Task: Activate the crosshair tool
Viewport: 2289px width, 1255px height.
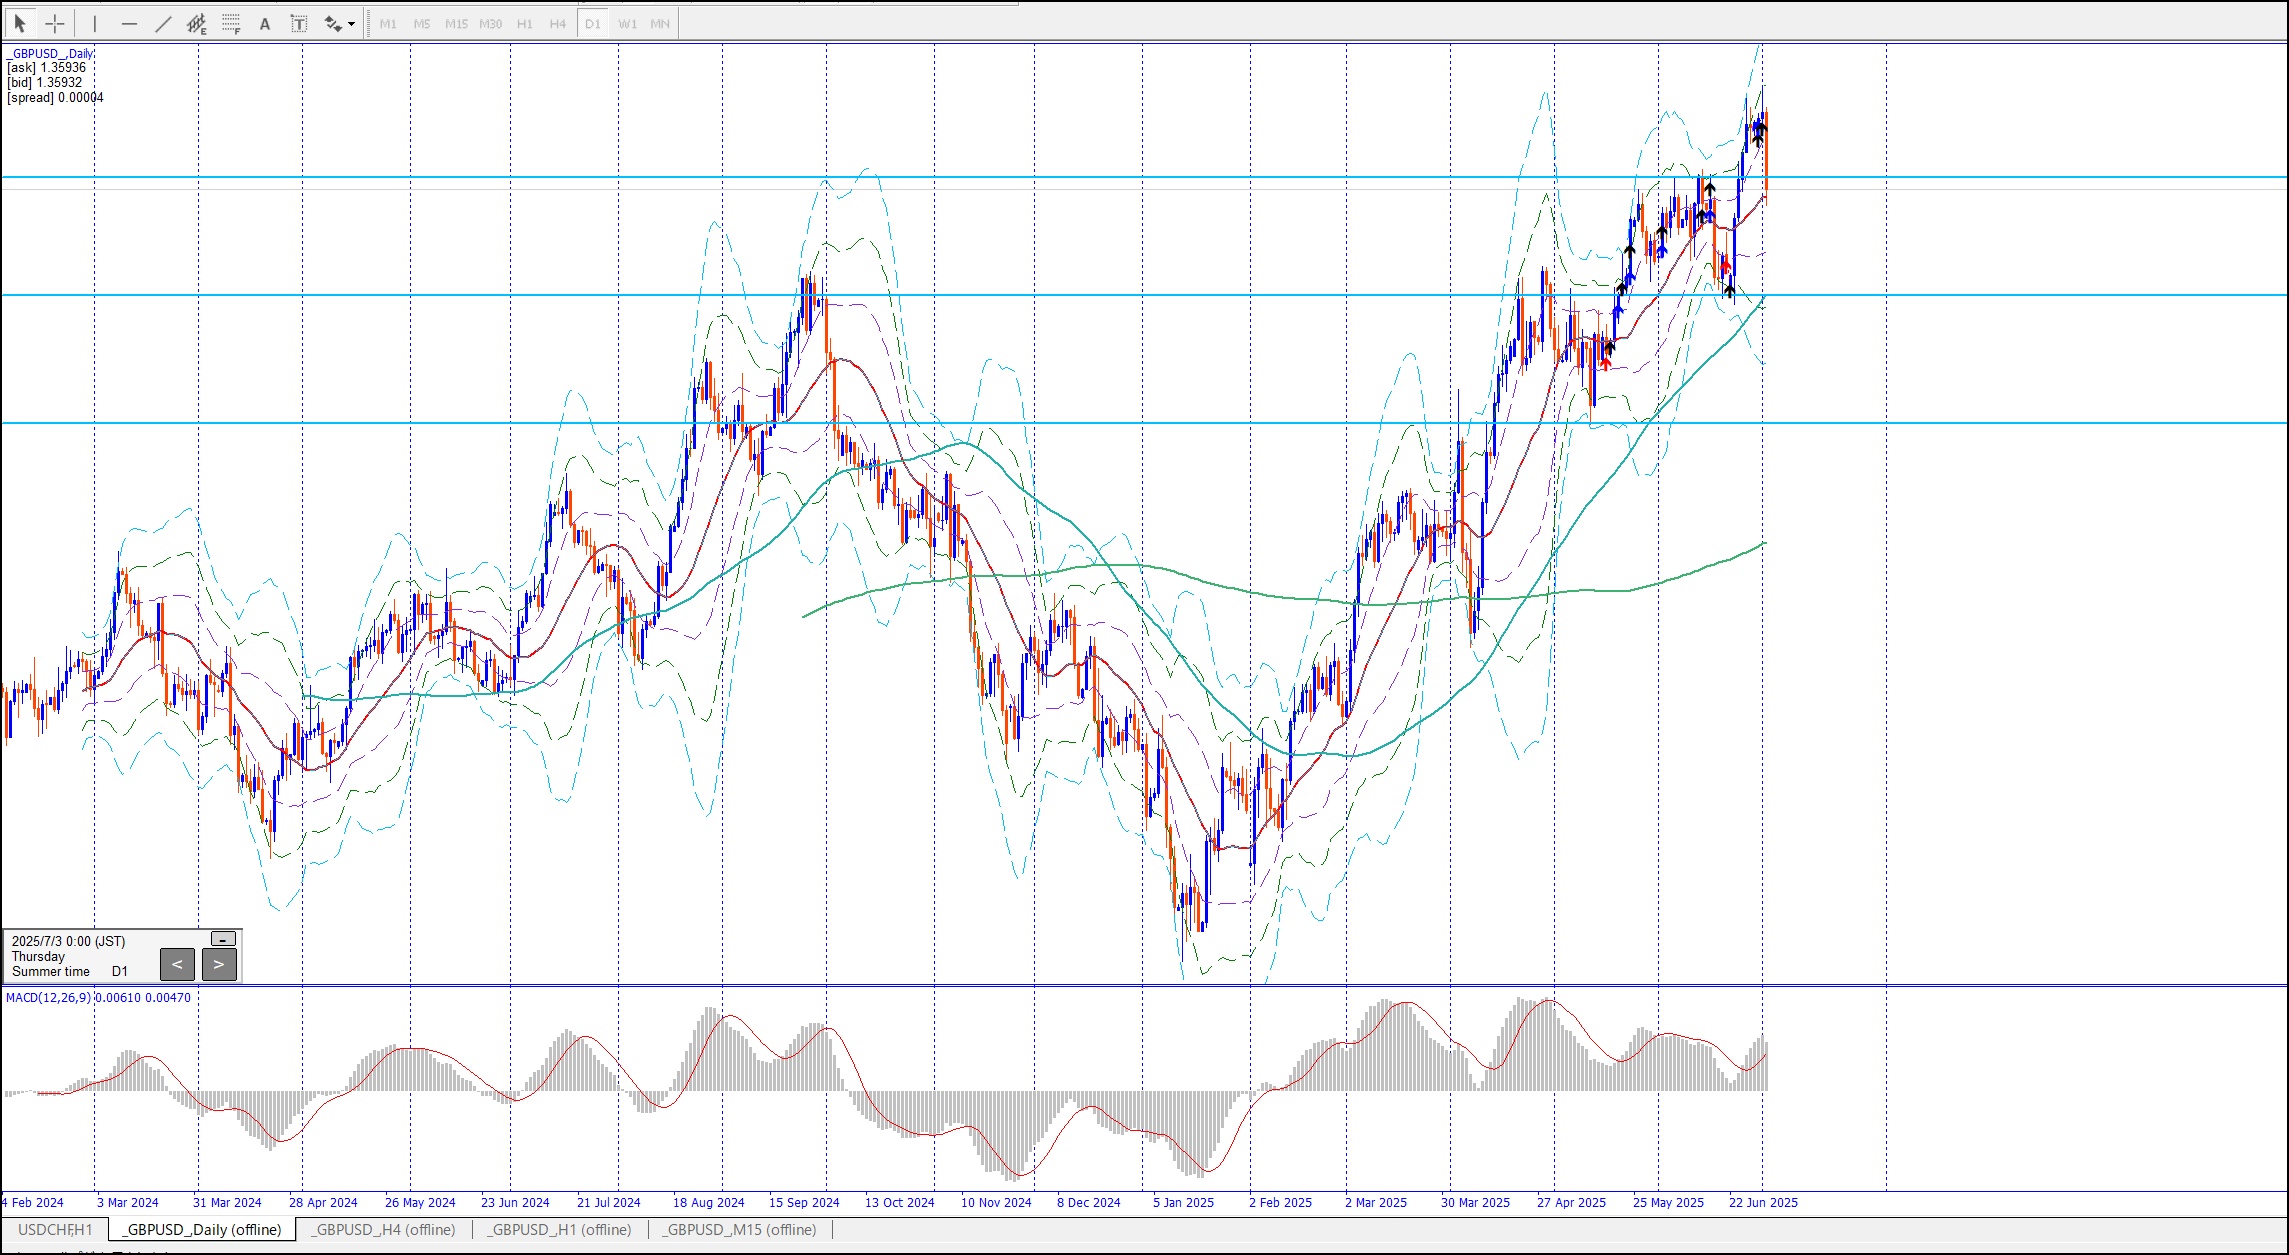Action: [55, 23]
